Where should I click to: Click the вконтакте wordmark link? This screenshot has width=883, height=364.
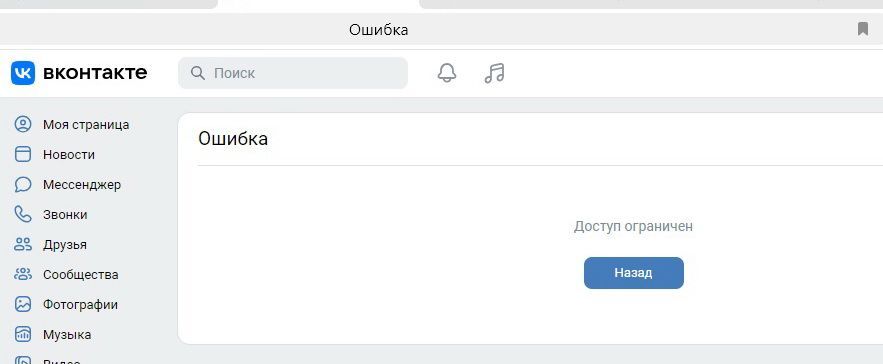95,73
